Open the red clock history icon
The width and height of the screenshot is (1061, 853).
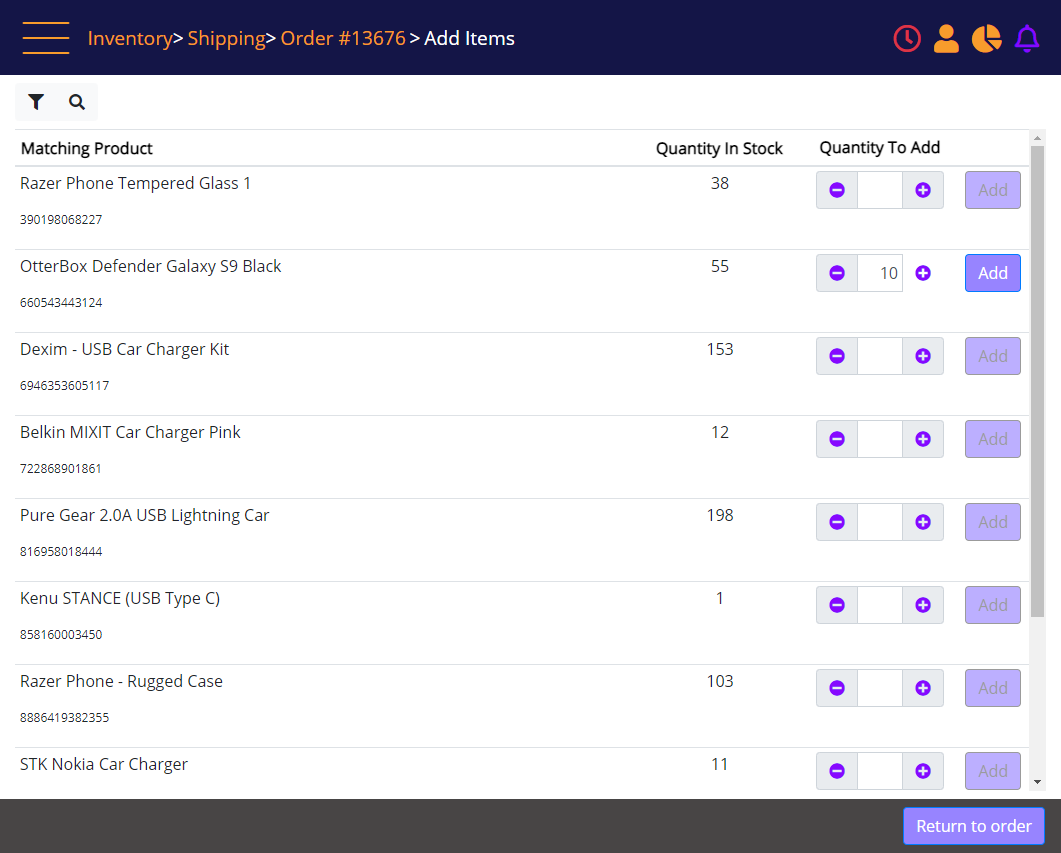pos(907,39)
